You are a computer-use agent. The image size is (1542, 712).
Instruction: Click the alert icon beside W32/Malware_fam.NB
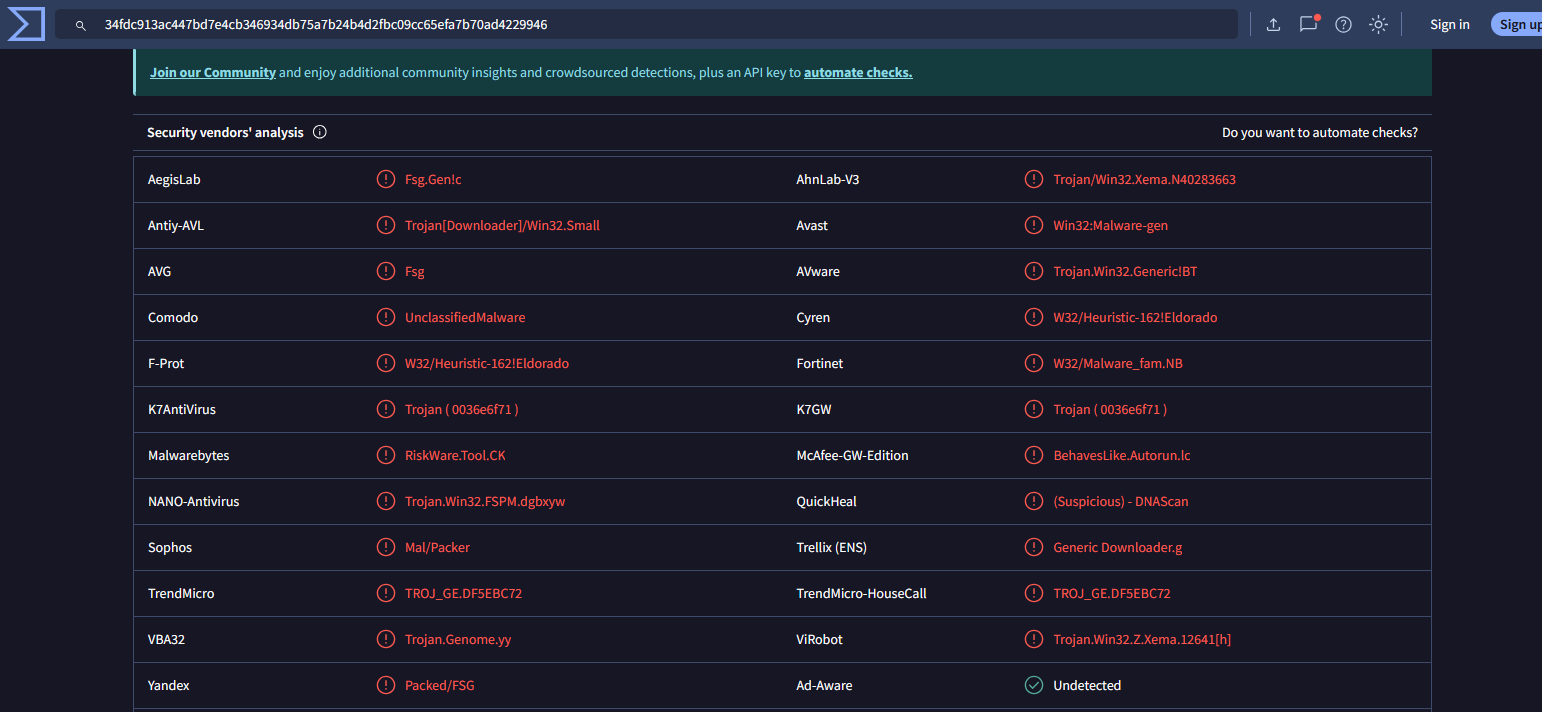point(1034,363)
